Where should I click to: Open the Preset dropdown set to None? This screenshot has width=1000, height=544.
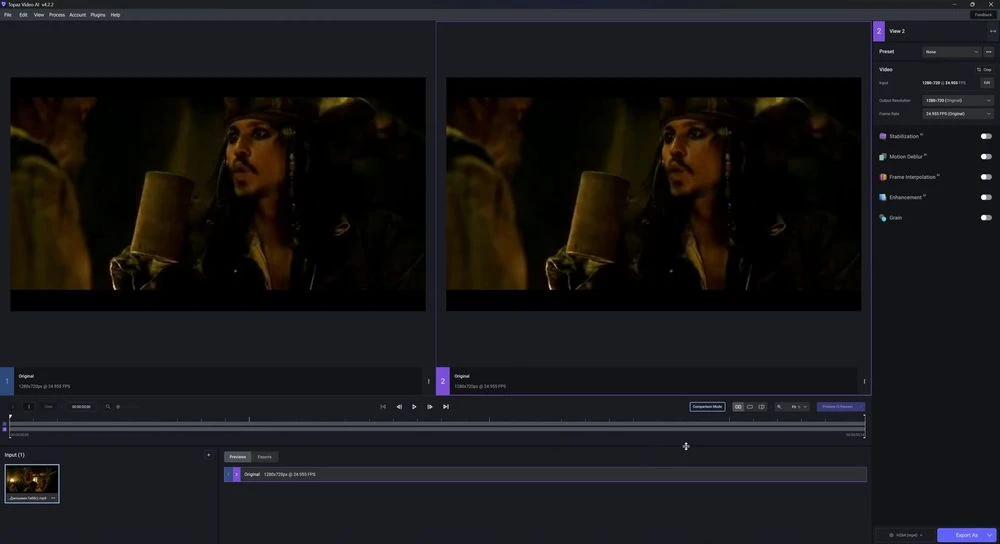tap(952, 52)
